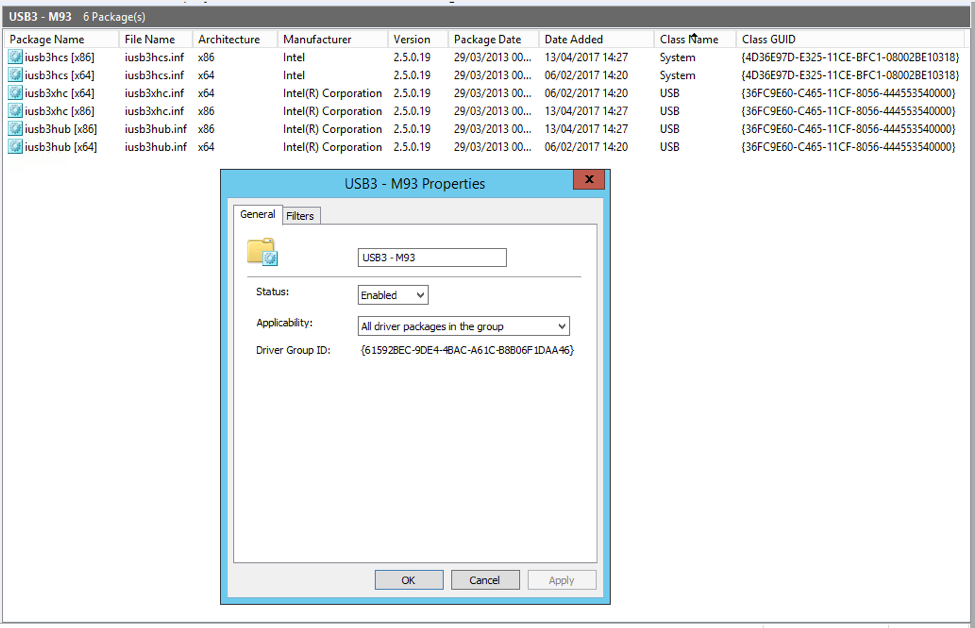Click Package Date in iusb3xhc [x64] row
This screenshot has height=628, width=975.
pos(492,93)
